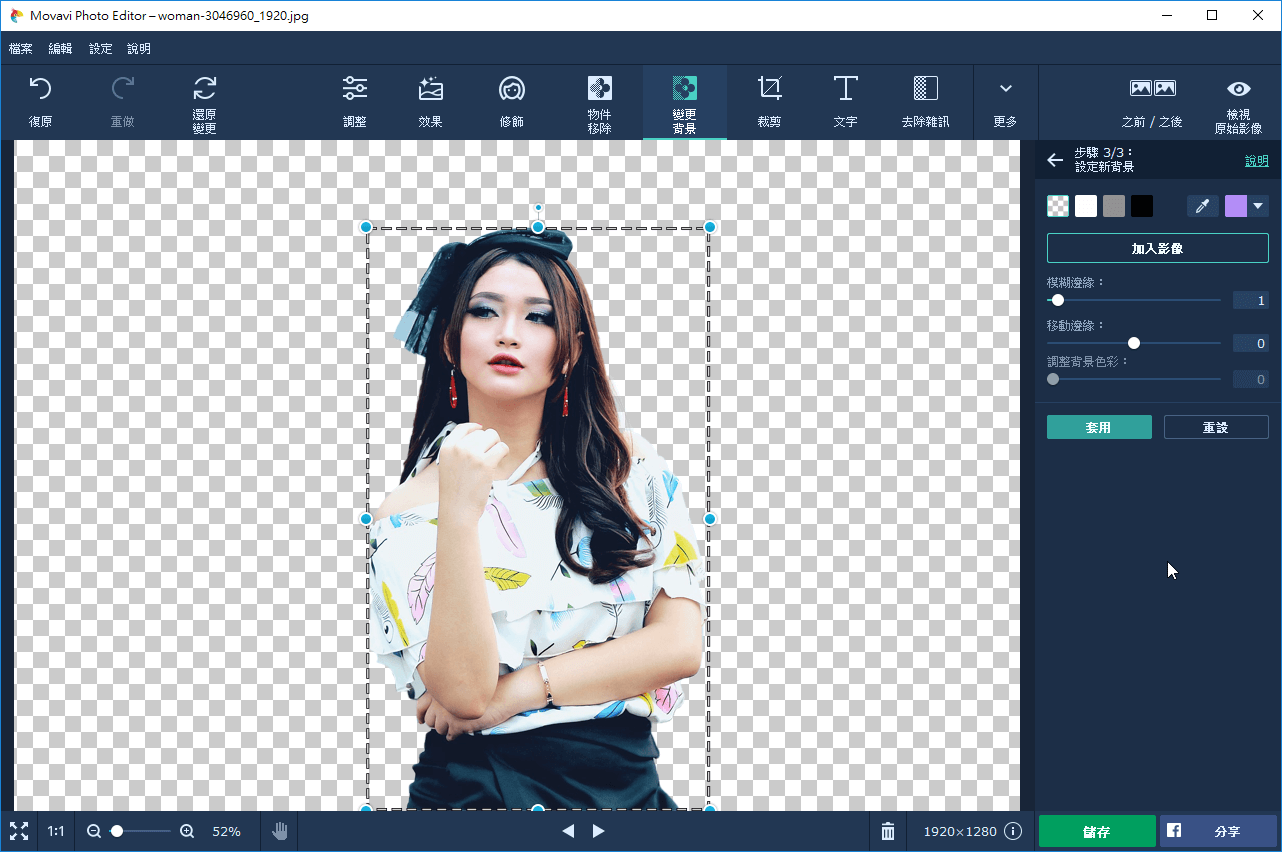Screen dimensions: 1282x852
Task: Toggle 檢視原始影像 view original eye icon
Action: [x=1238, y=90]
